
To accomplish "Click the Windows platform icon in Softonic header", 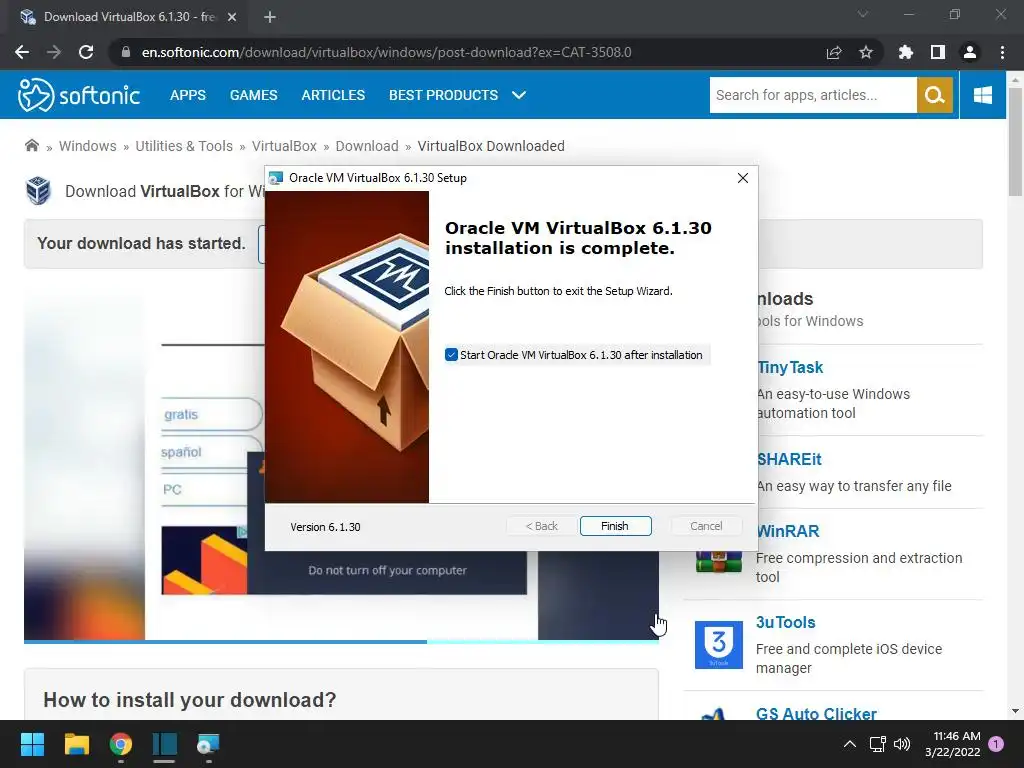I will coord(982,95).
